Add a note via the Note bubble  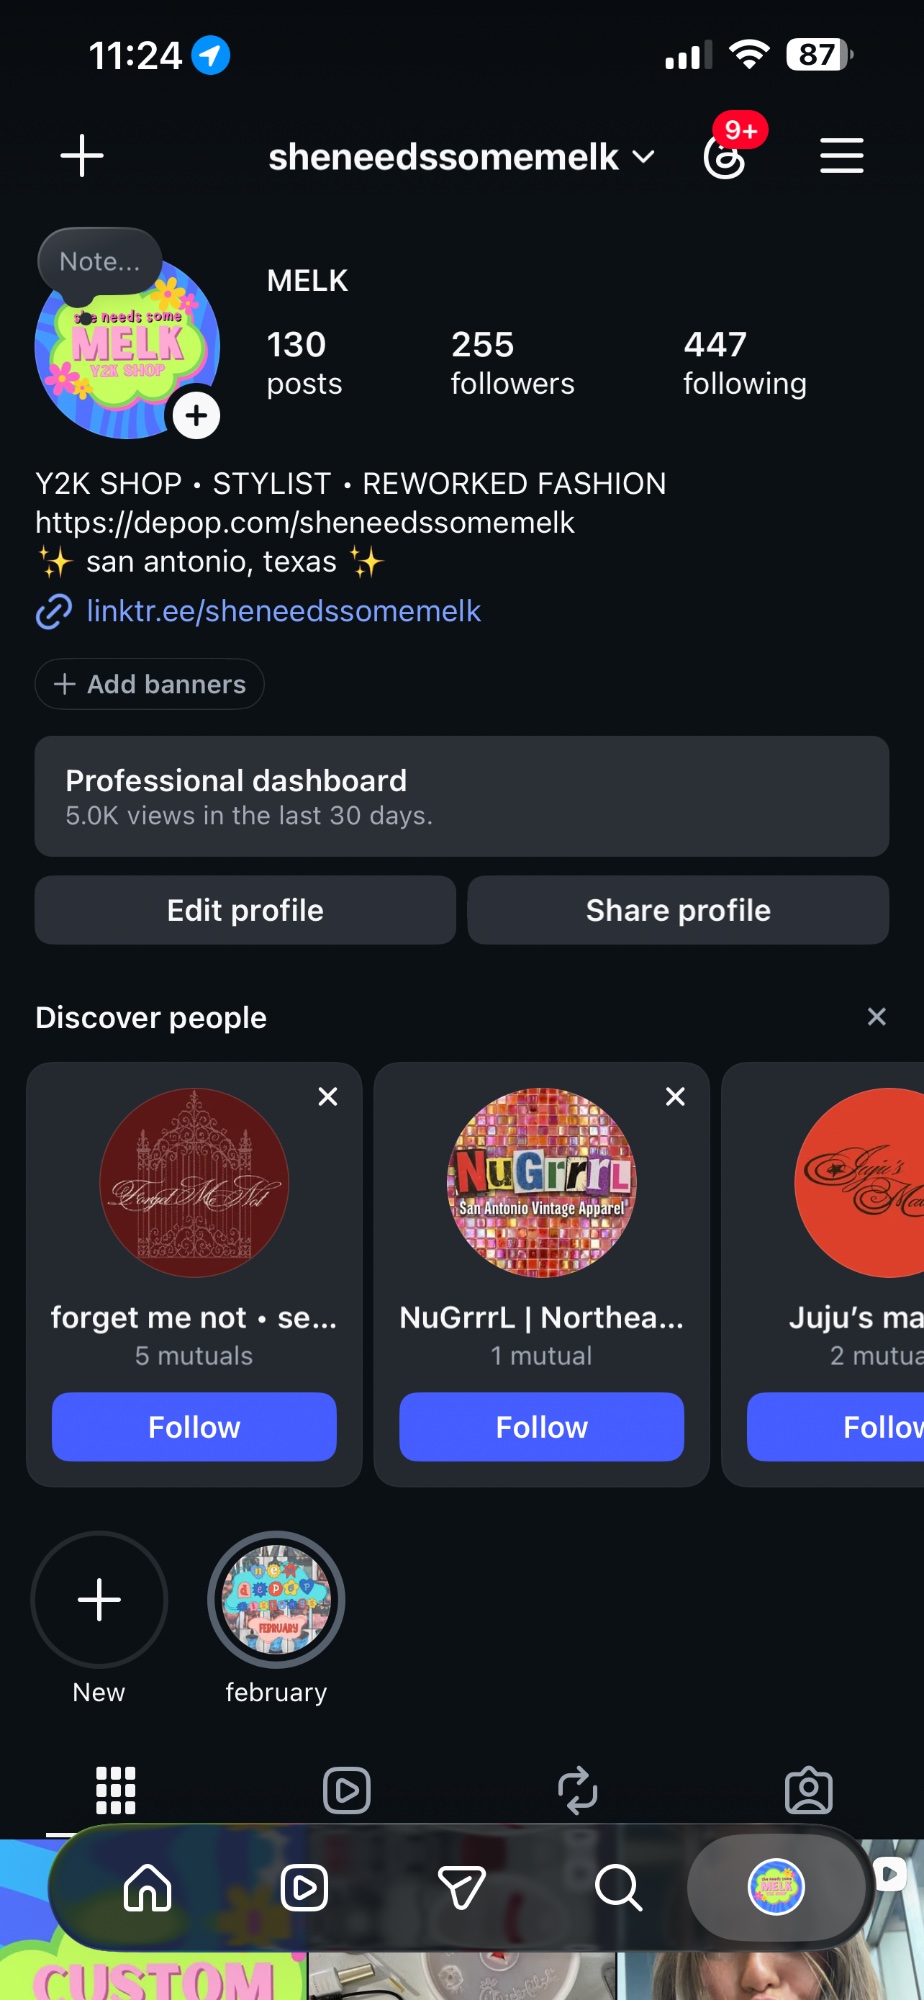(x=99, y=262)
